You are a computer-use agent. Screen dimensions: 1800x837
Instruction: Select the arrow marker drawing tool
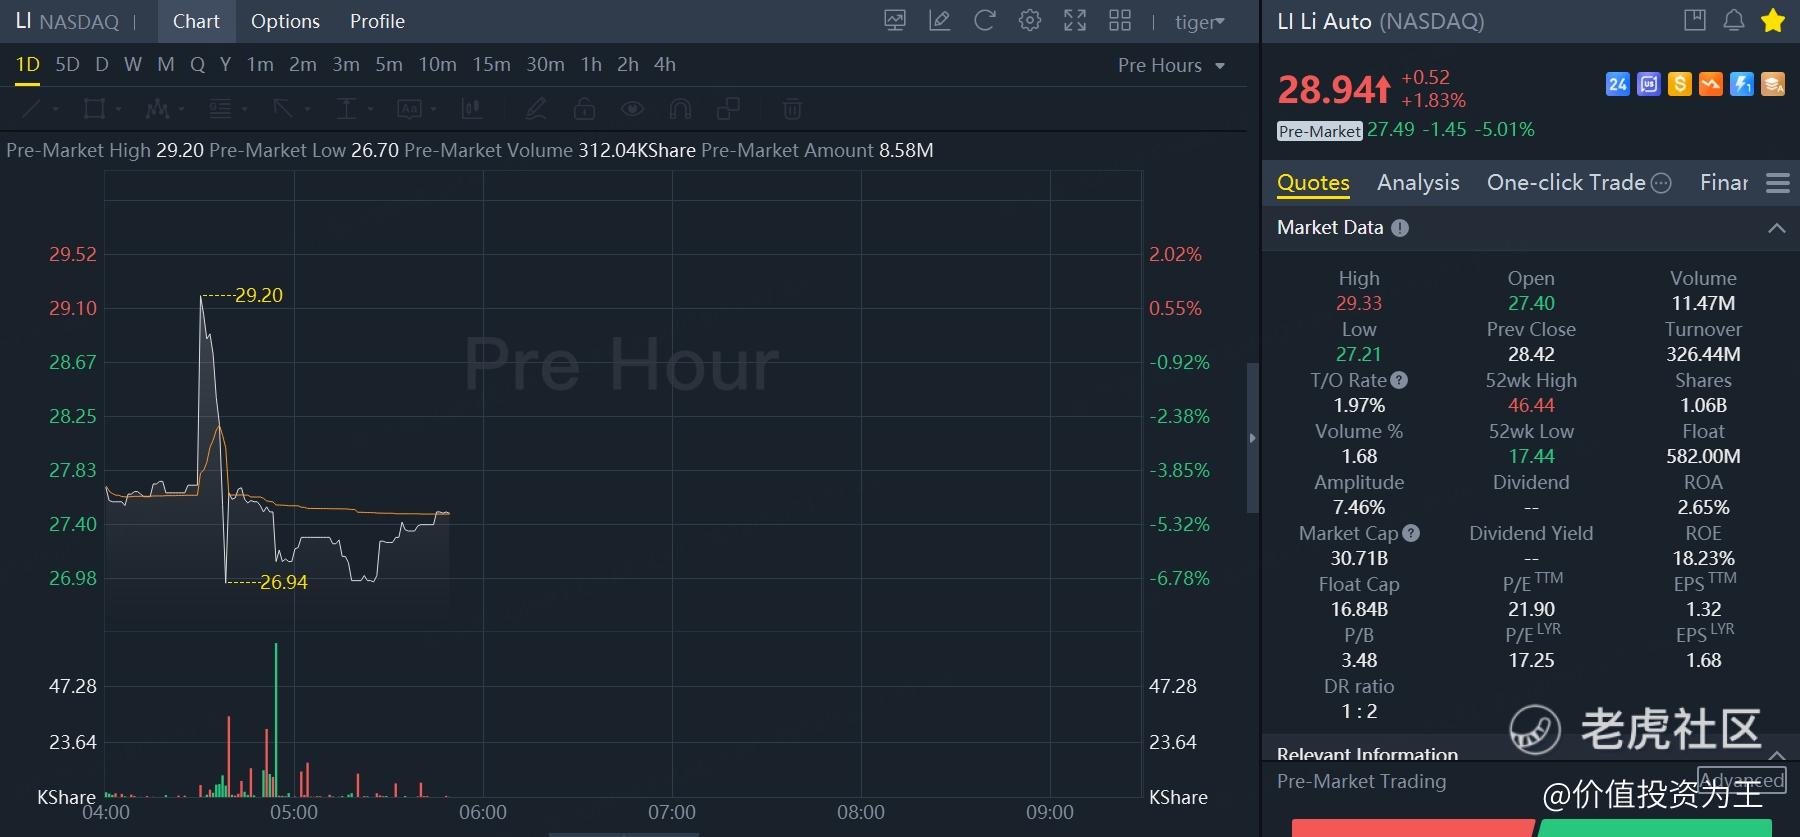coord(283,109)
